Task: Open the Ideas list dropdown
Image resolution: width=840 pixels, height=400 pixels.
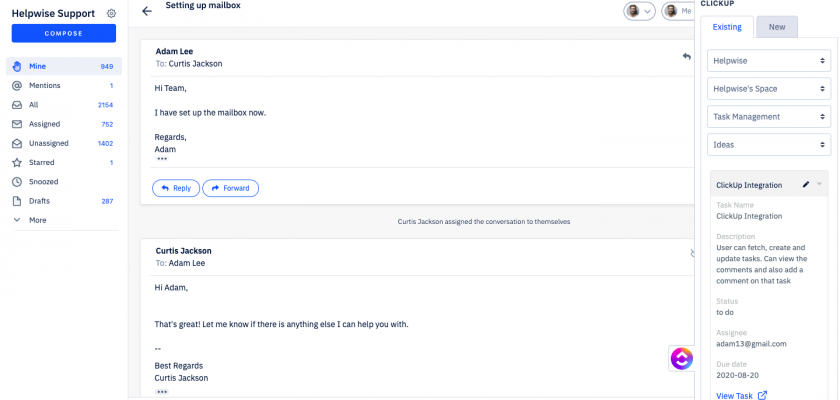Action: point(768,145)
